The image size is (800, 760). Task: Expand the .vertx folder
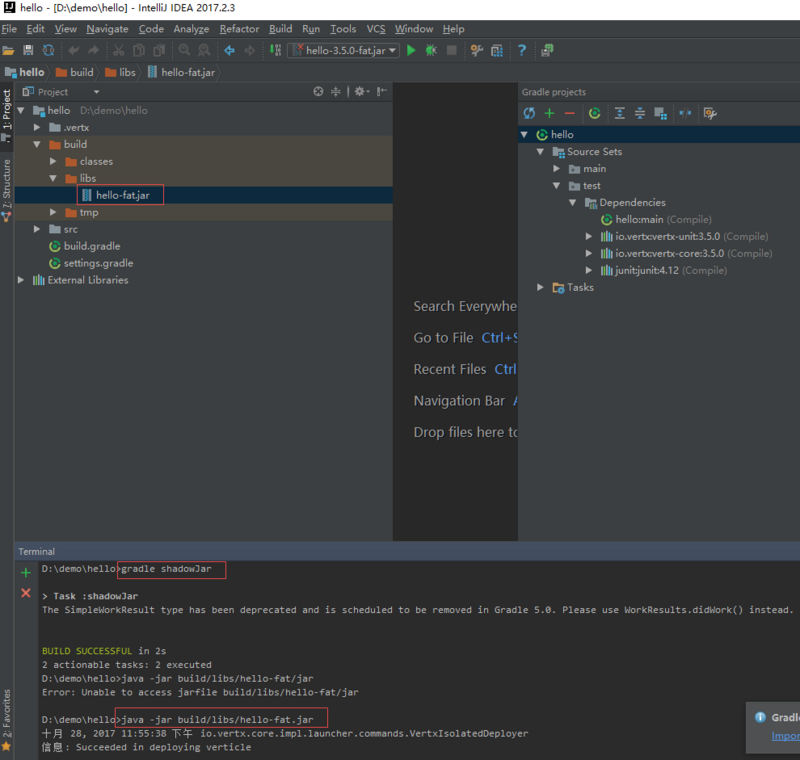(37, 127)
